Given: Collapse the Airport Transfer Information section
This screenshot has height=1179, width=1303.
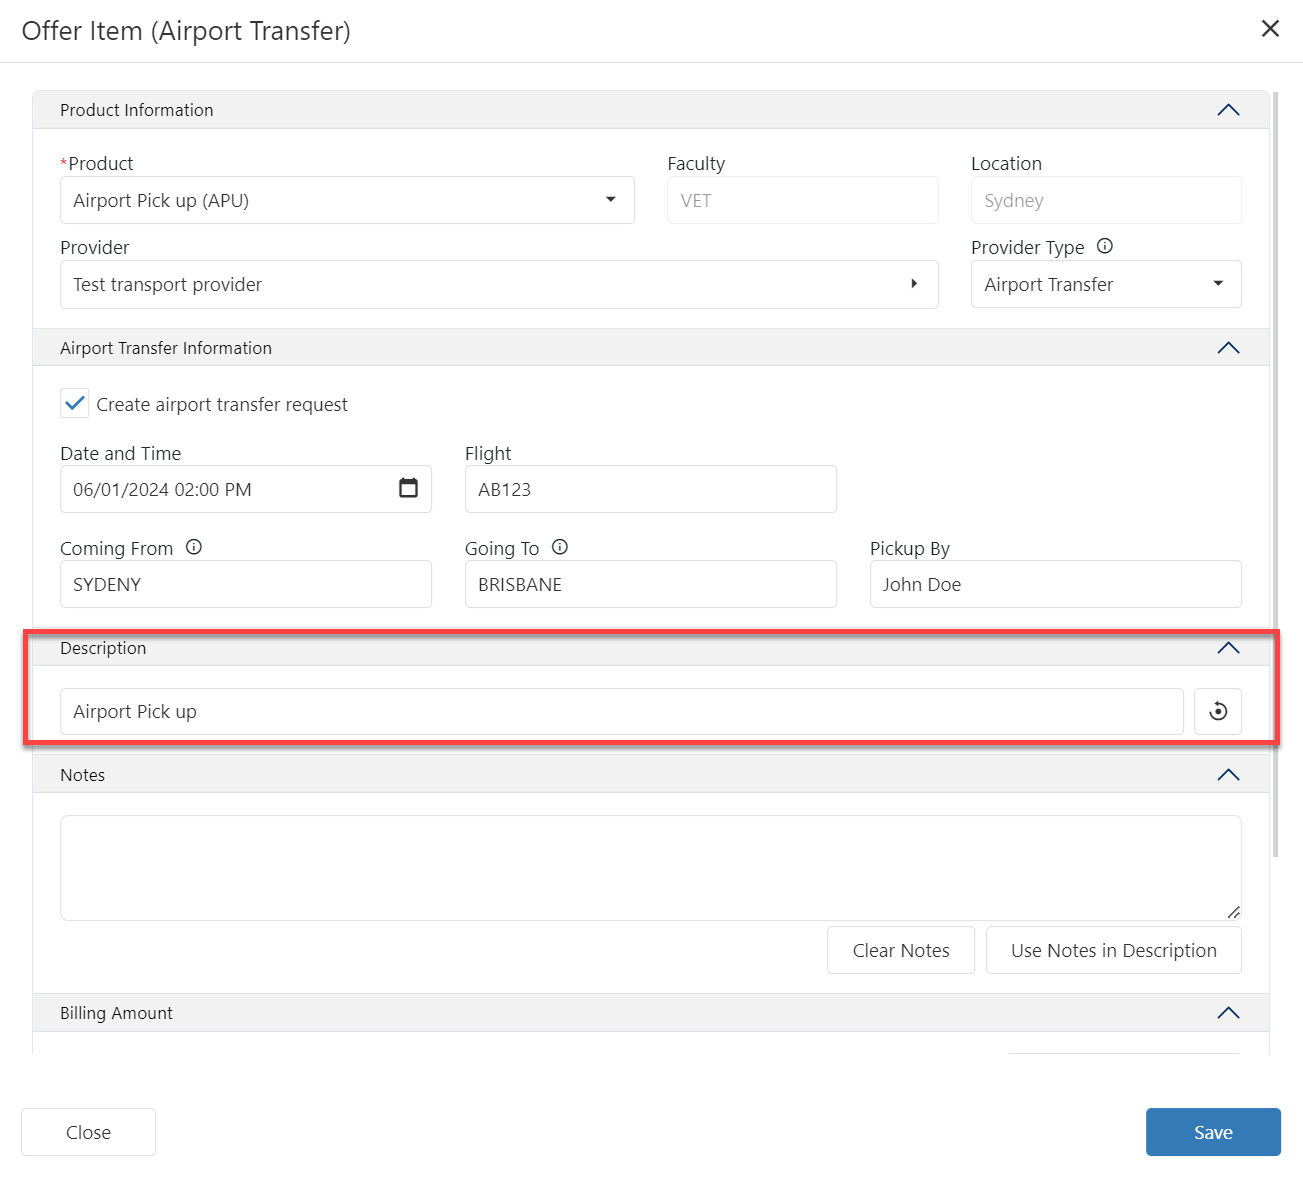Looking at the screenshot, I should click(x=1228, y=348).
